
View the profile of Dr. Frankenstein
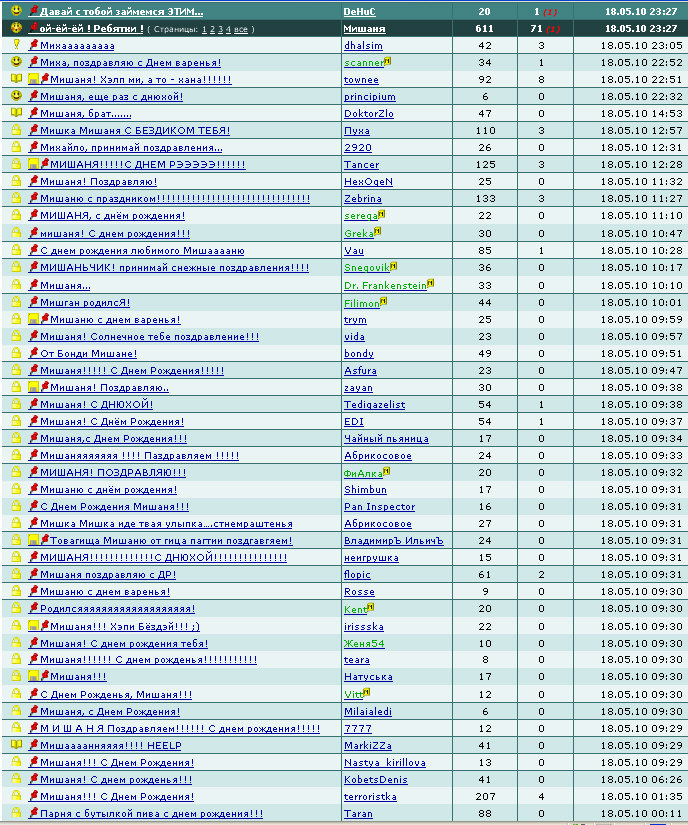(385, 286)
